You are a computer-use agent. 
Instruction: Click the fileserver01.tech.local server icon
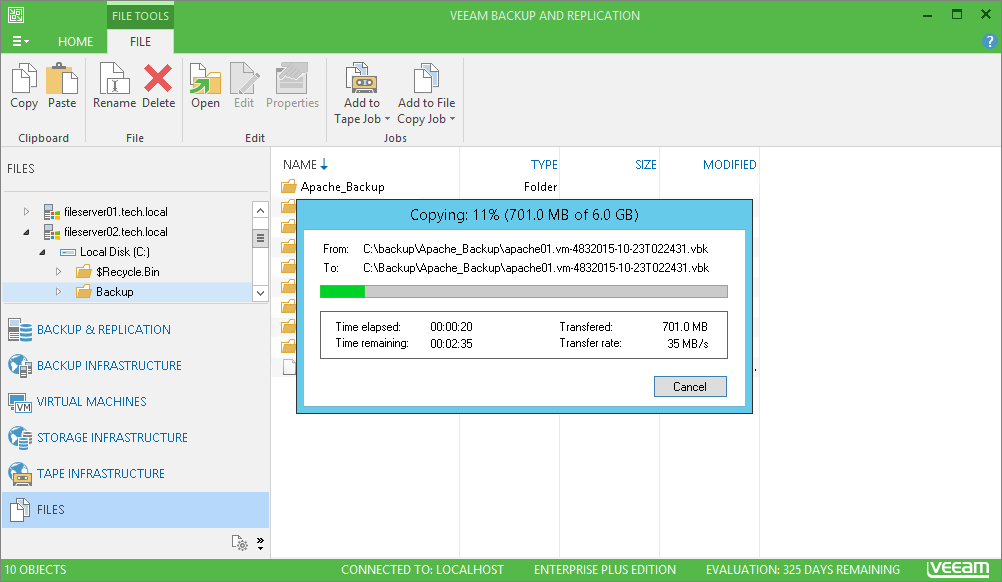52,212
